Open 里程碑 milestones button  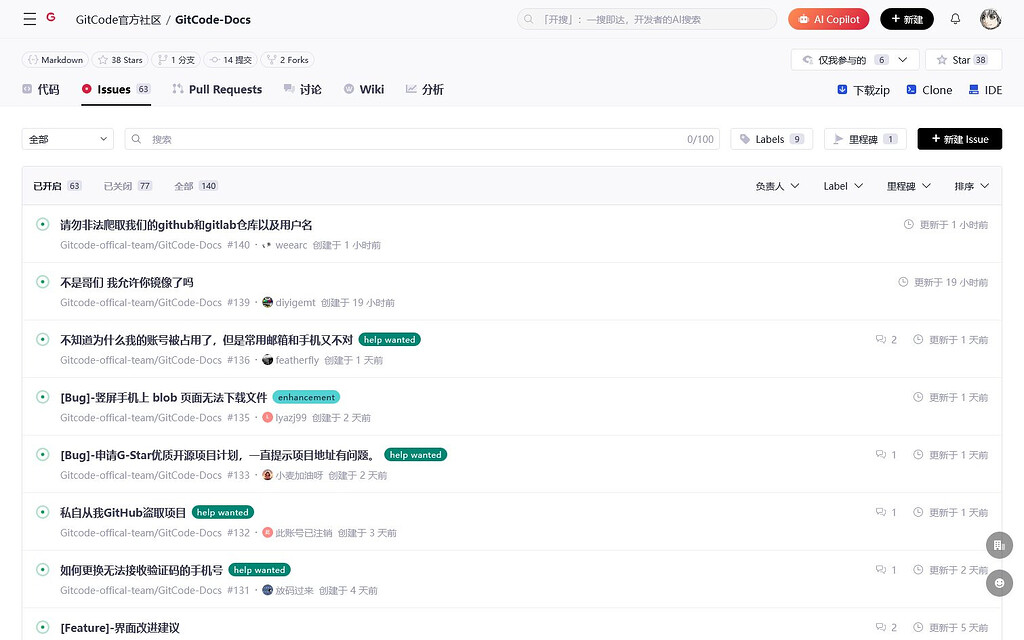pyautogui.click(x=865, y=139)
